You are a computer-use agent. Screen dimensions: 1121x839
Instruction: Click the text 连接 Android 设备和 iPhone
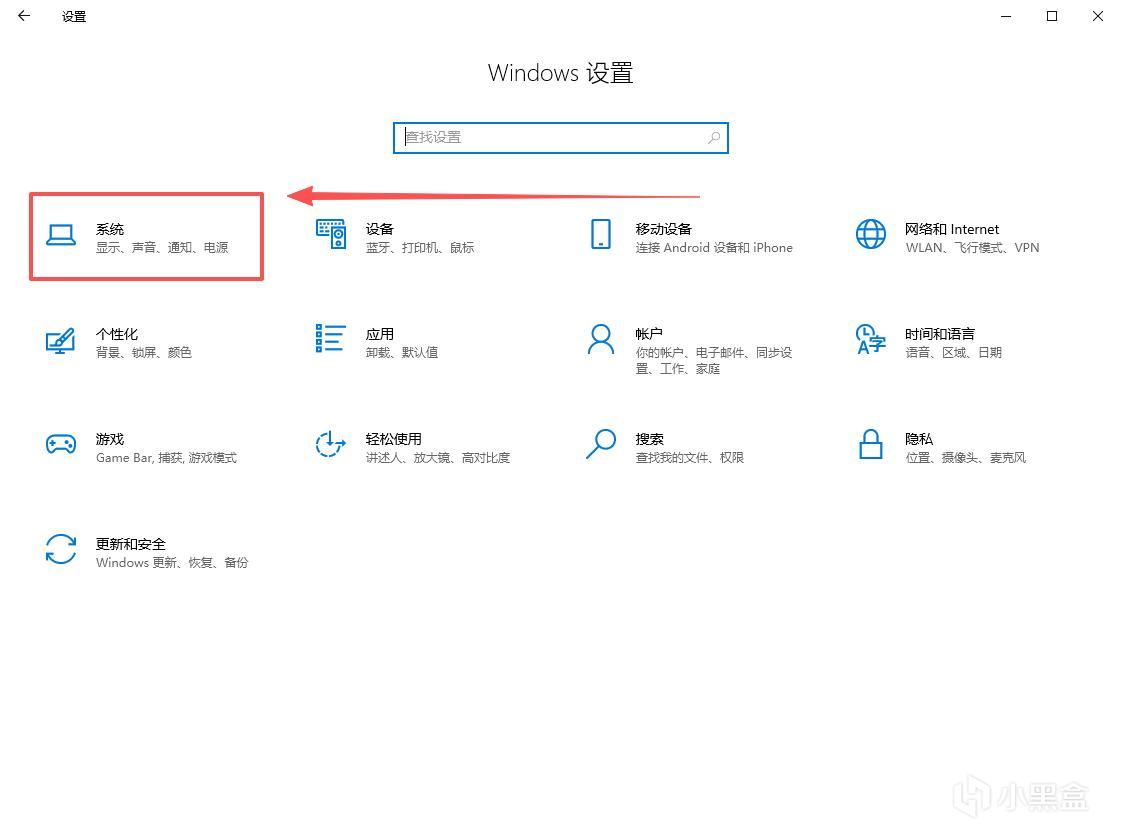713,247
